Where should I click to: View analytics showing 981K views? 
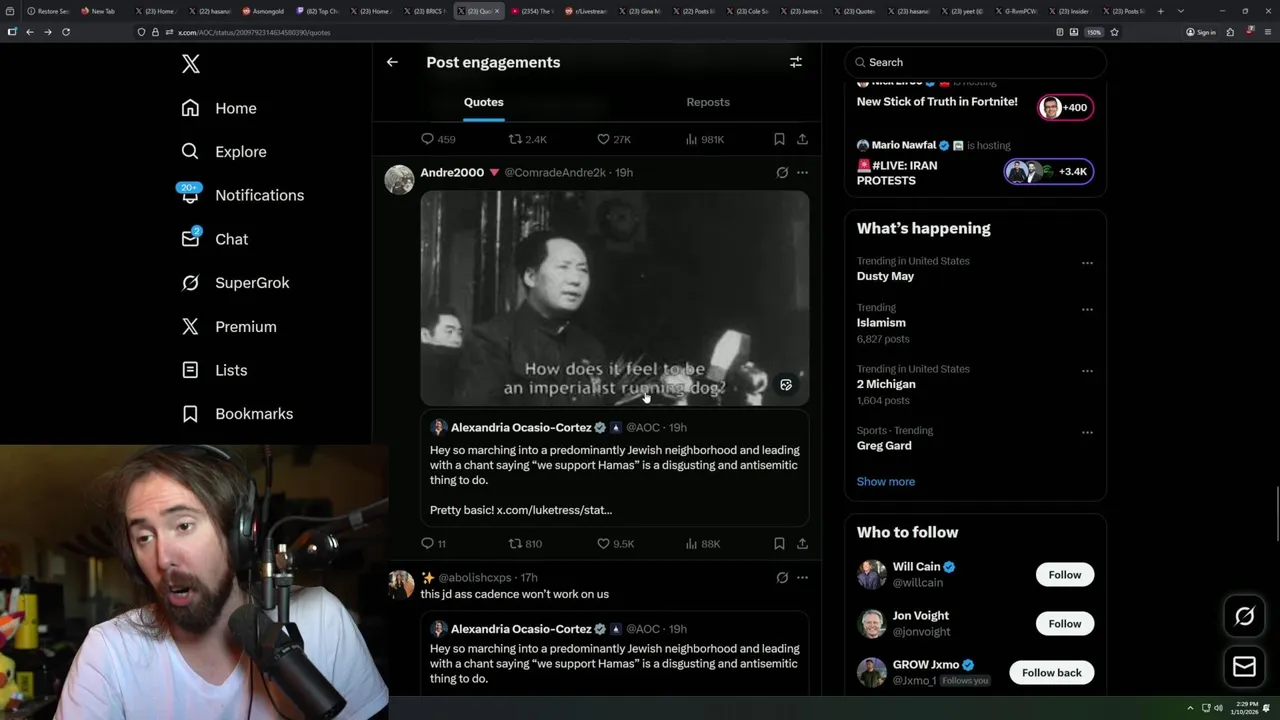click(705, 139)
